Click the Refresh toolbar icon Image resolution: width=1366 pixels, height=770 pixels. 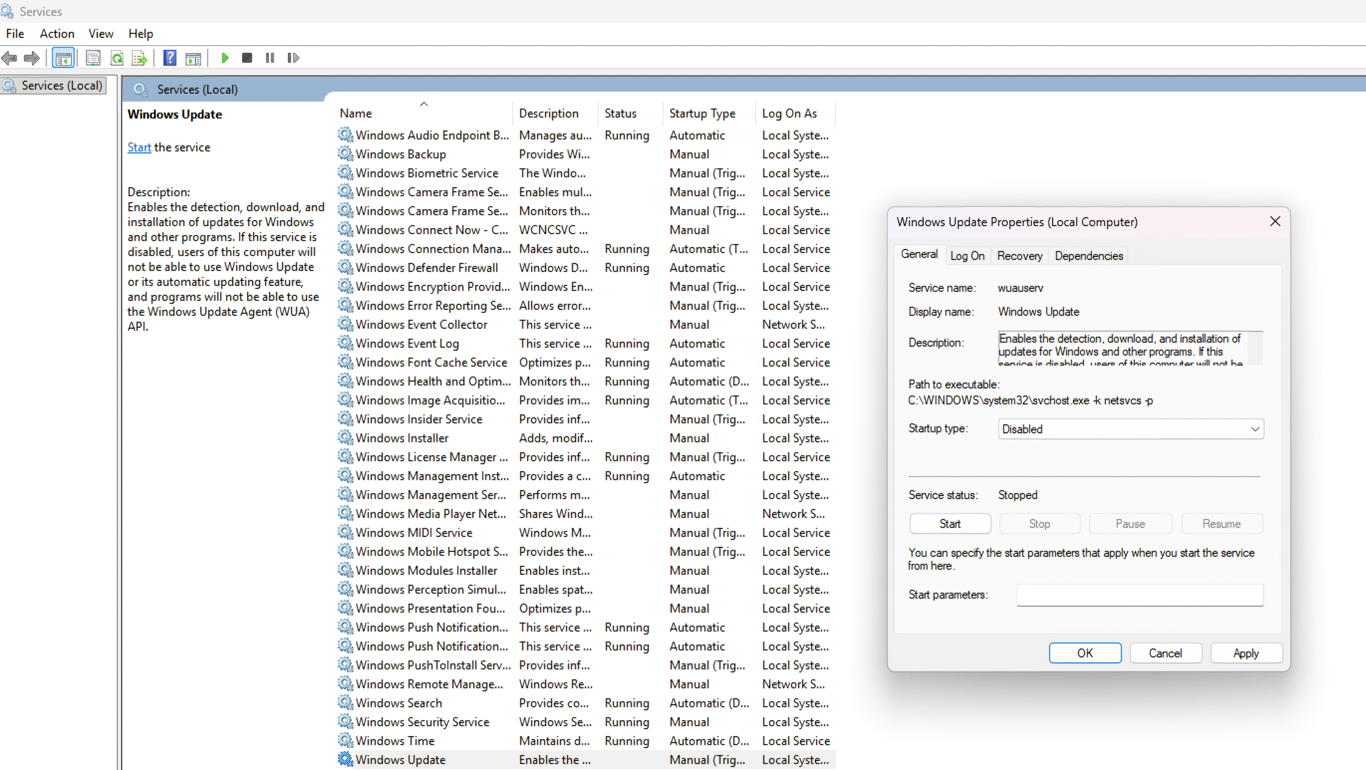point(117,58)
